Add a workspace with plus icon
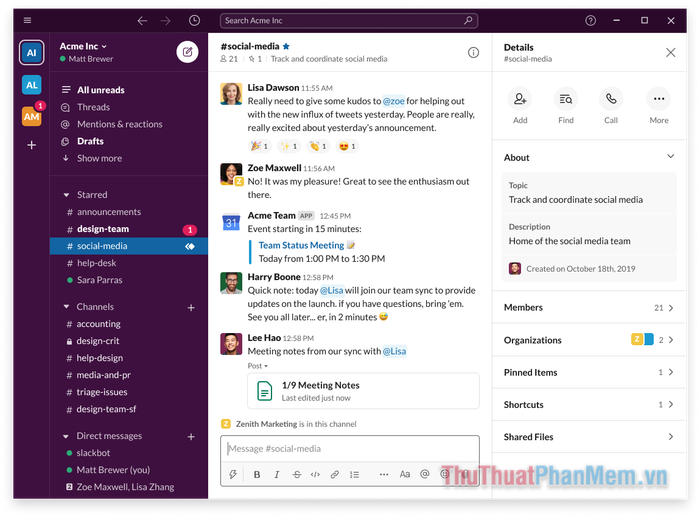 [x=31, y=145]
